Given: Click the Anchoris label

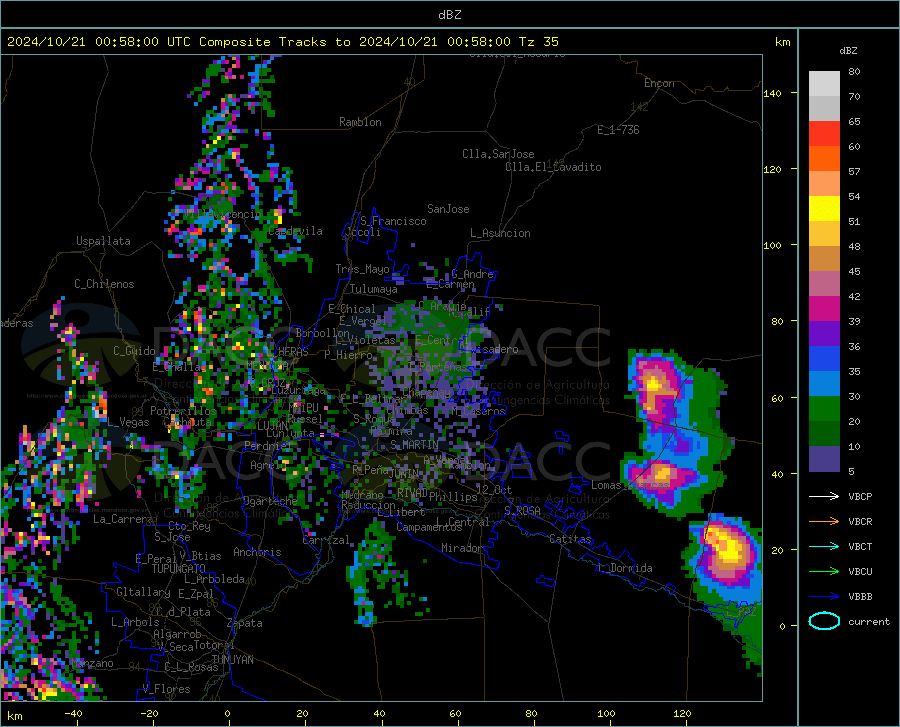Looking at the screenshot, I should tap(257, 552).
